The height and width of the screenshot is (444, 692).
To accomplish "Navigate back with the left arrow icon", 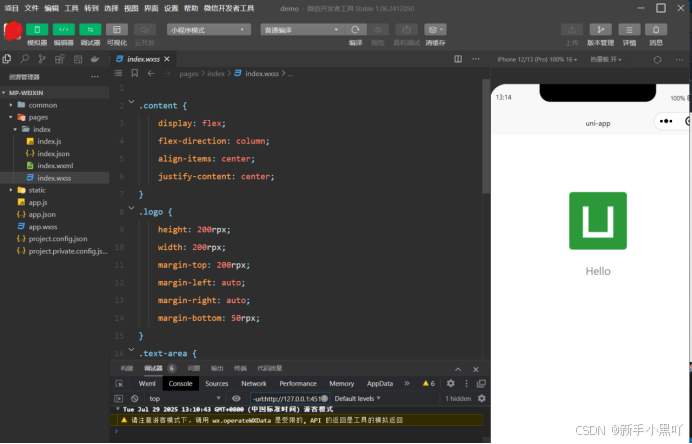I will pos(151,73).
